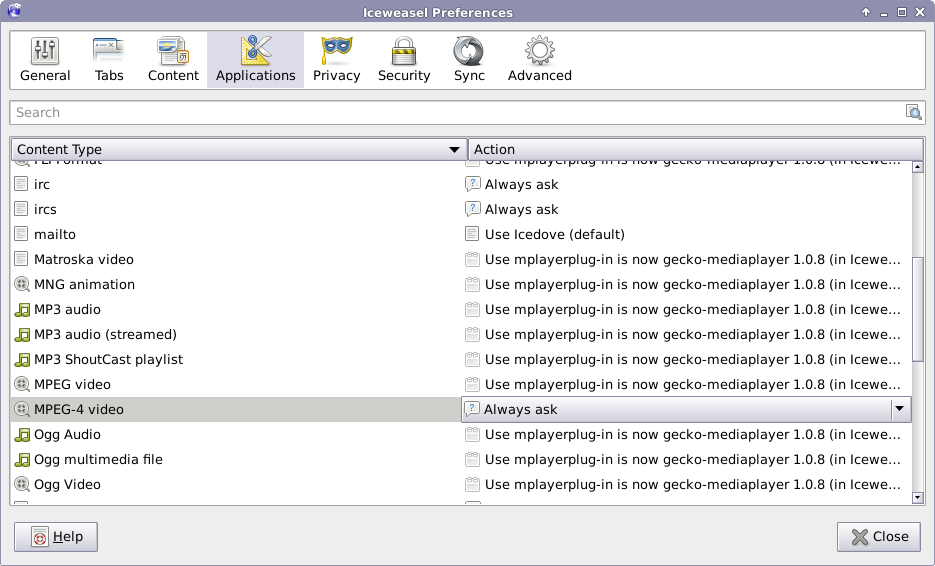Click the MP3 ShoutCast playlist music icon

(x=22, y=360)
